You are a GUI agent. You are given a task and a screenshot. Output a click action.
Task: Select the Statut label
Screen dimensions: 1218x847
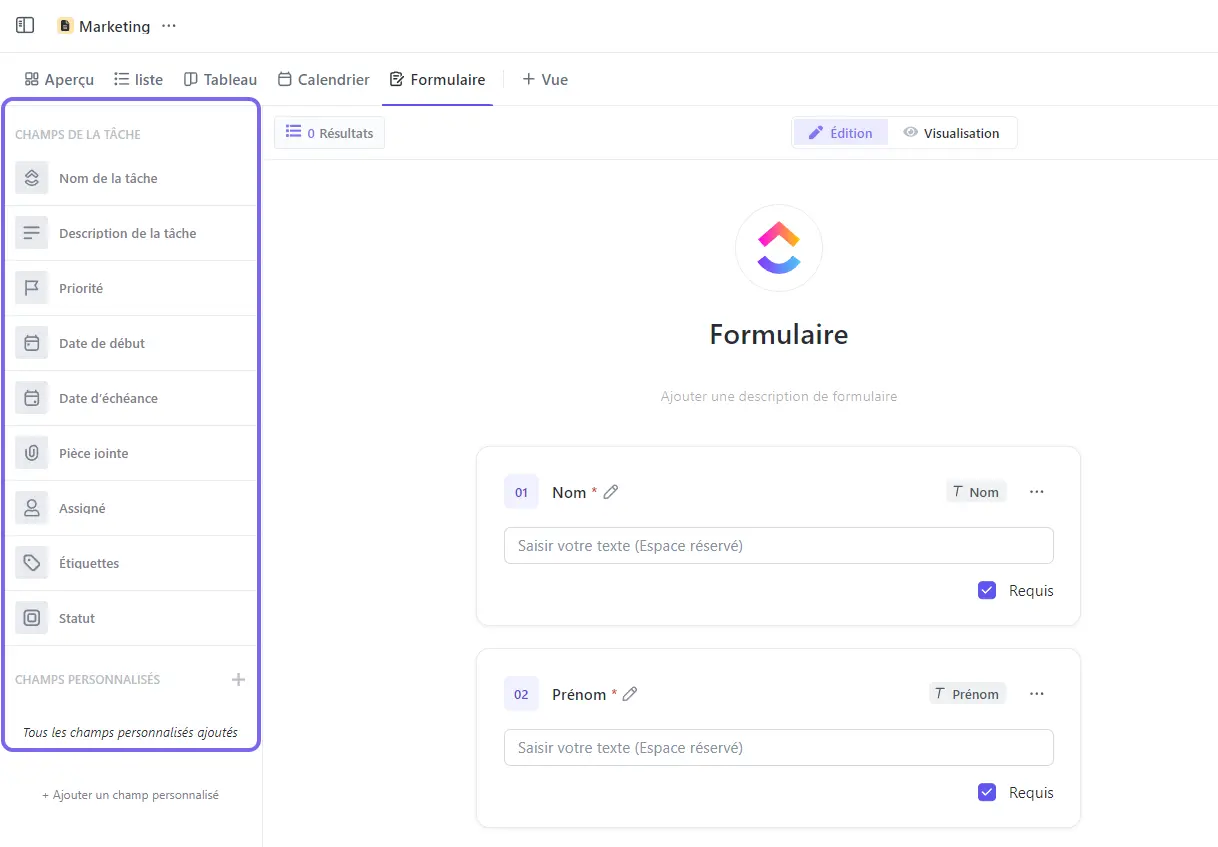pyautogui.click(x=77, y=618)
